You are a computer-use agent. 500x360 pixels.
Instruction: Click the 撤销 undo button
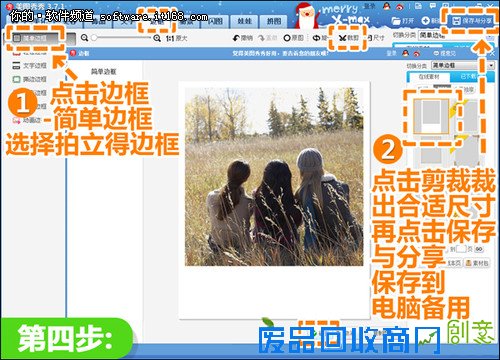coord(243,38)
